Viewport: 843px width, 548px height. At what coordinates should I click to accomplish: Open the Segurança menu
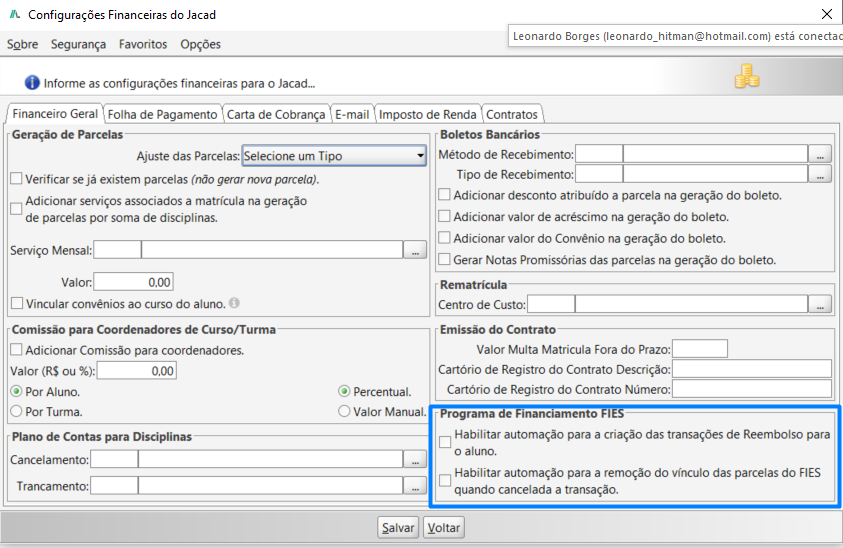tap(78, 44)
